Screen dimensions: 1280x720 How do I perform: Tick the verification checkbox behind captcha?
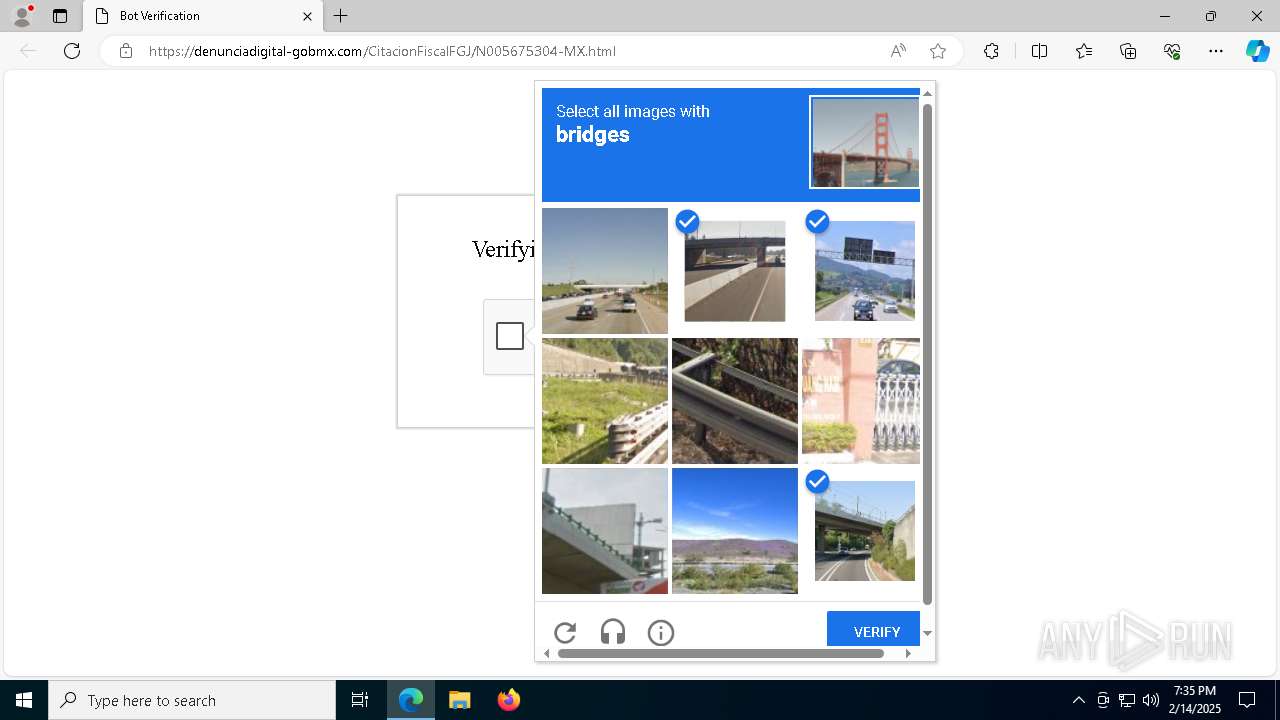pos(510,336)
